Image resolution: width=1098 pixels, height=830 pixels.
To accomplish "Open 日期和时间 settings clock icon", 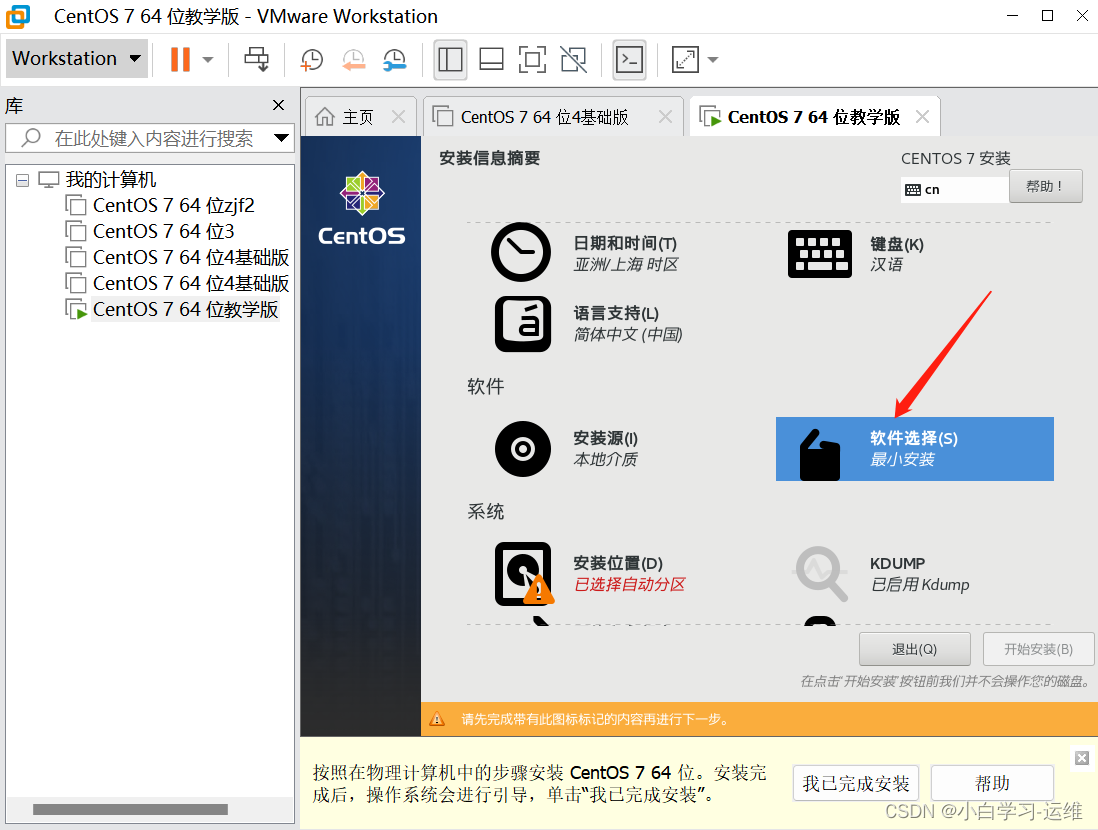I will (x=520, y=252).
